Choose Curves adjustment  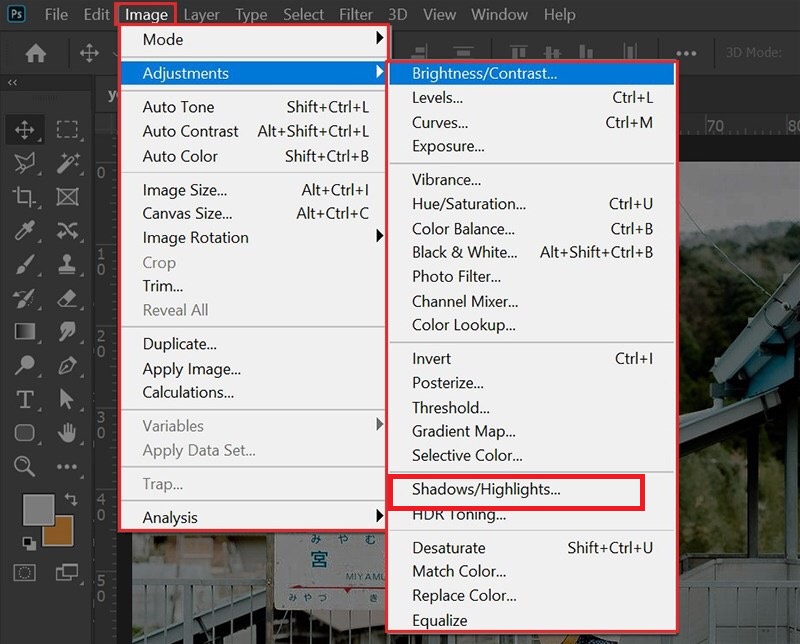coord(532,122)
